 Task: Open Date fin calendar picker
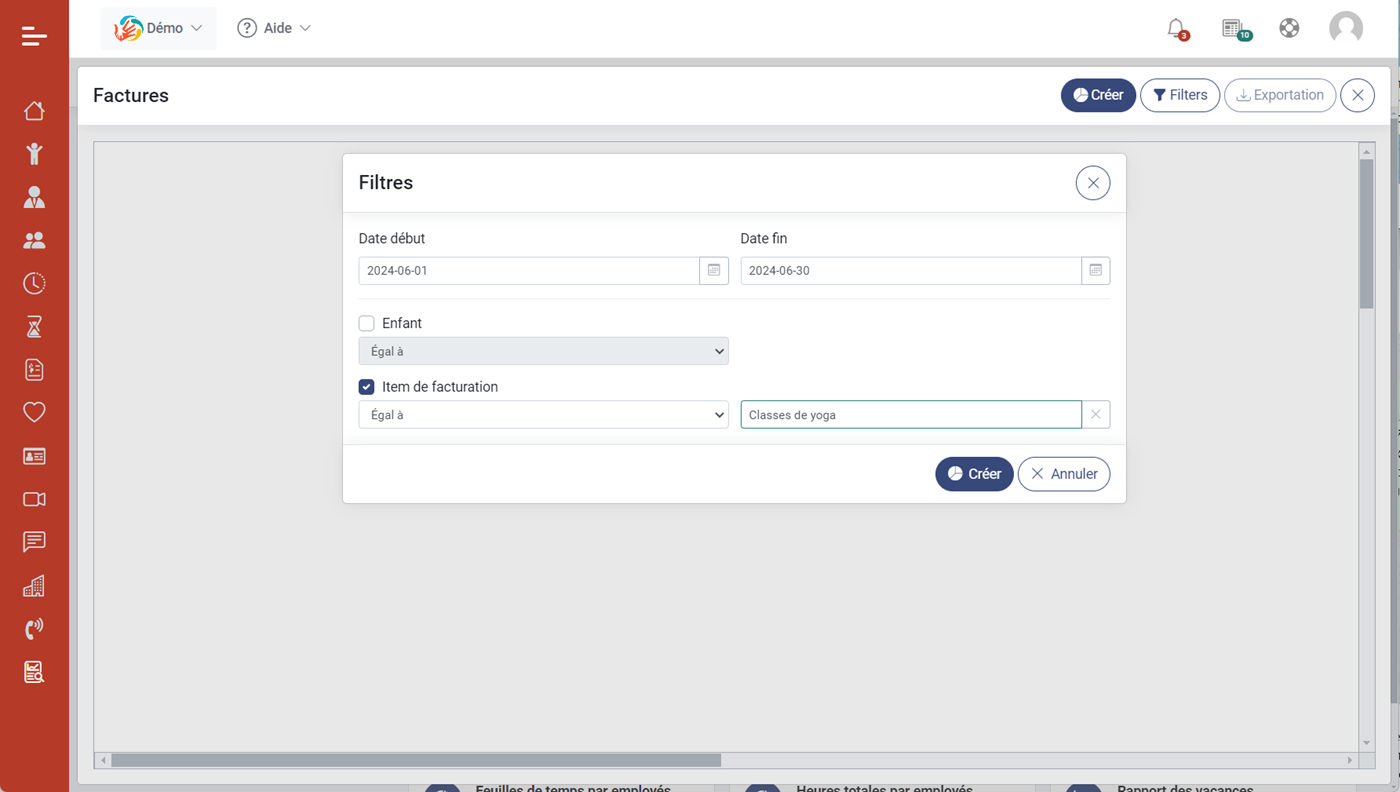[x=1096, y=271]
